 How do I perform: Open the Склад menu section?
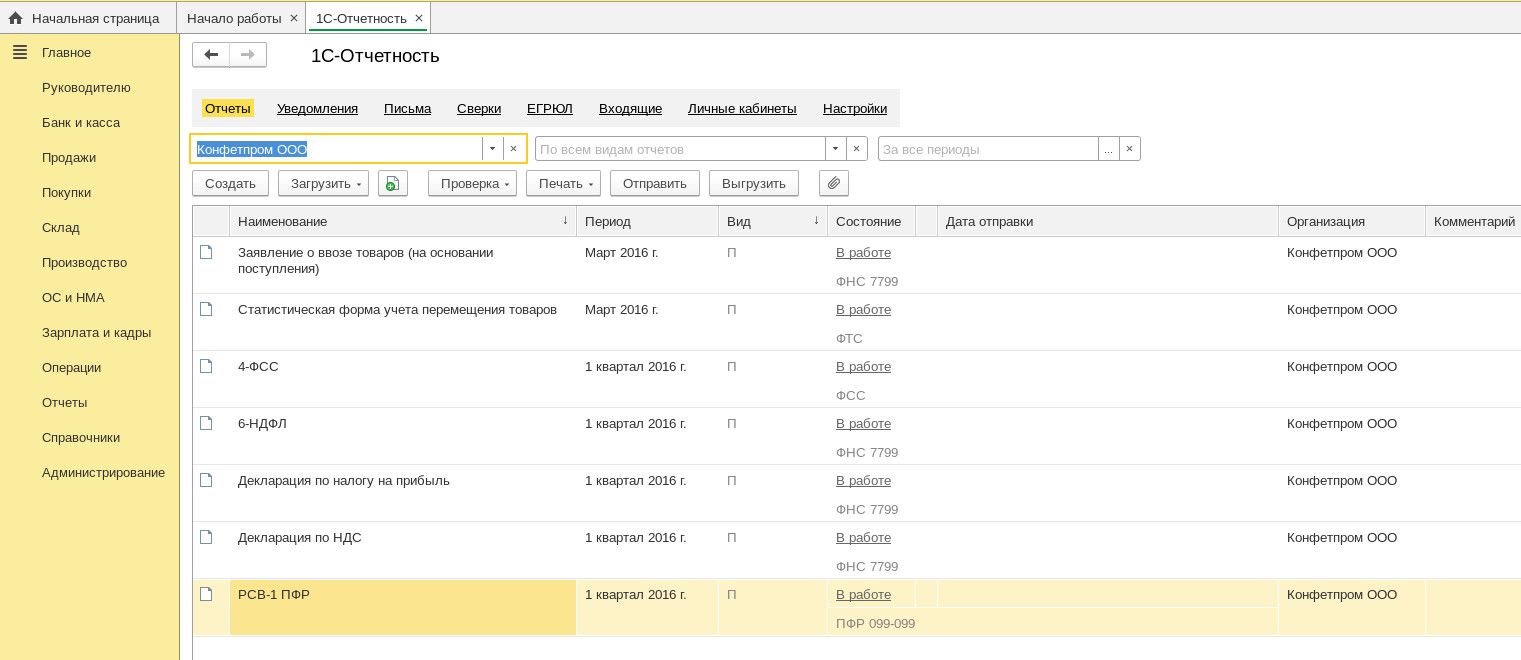[61, 227]
